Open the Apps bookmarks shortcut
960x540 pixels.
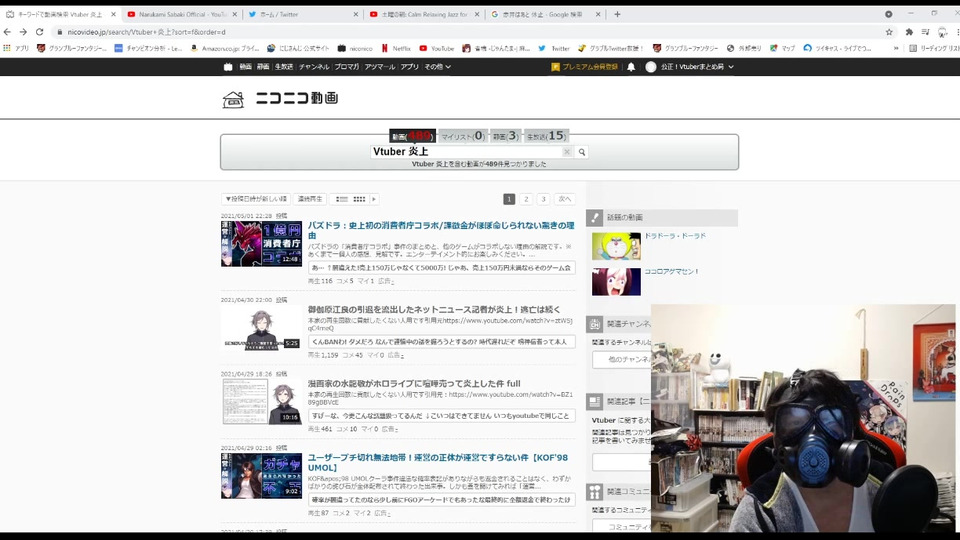17,48
